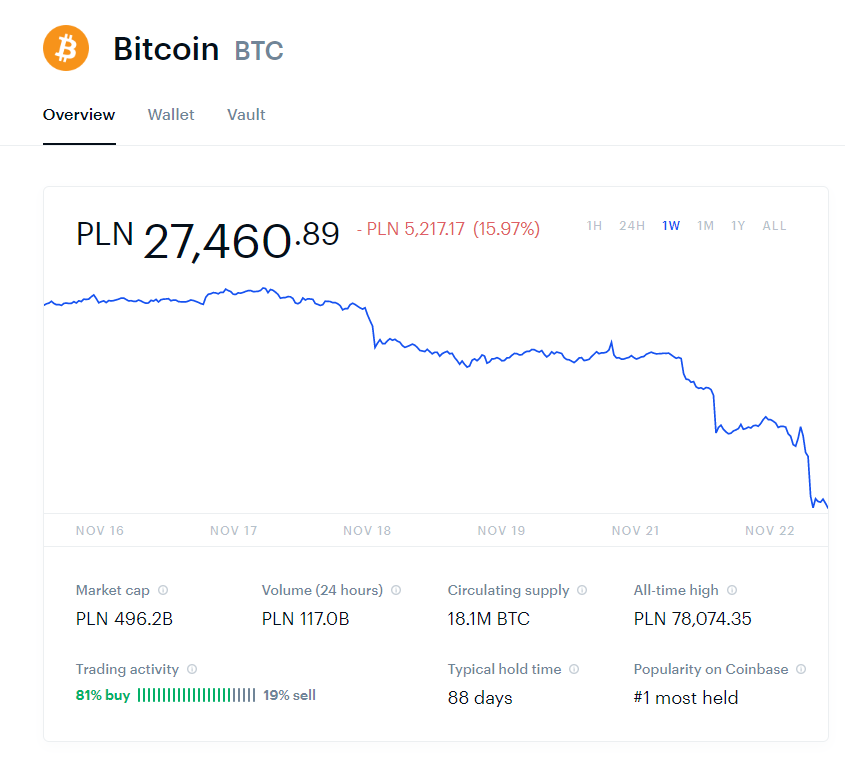Click the orange Bitcoin logo icon
The width and height of the screenshot is (845, 759).
coord(66,48)
